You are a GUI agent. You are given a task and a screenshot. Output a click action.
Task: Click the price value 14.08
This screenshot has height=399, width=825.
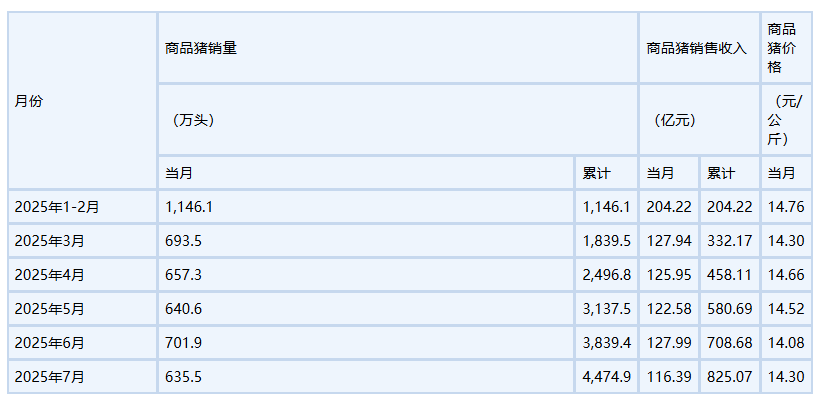tap(786, 343)
